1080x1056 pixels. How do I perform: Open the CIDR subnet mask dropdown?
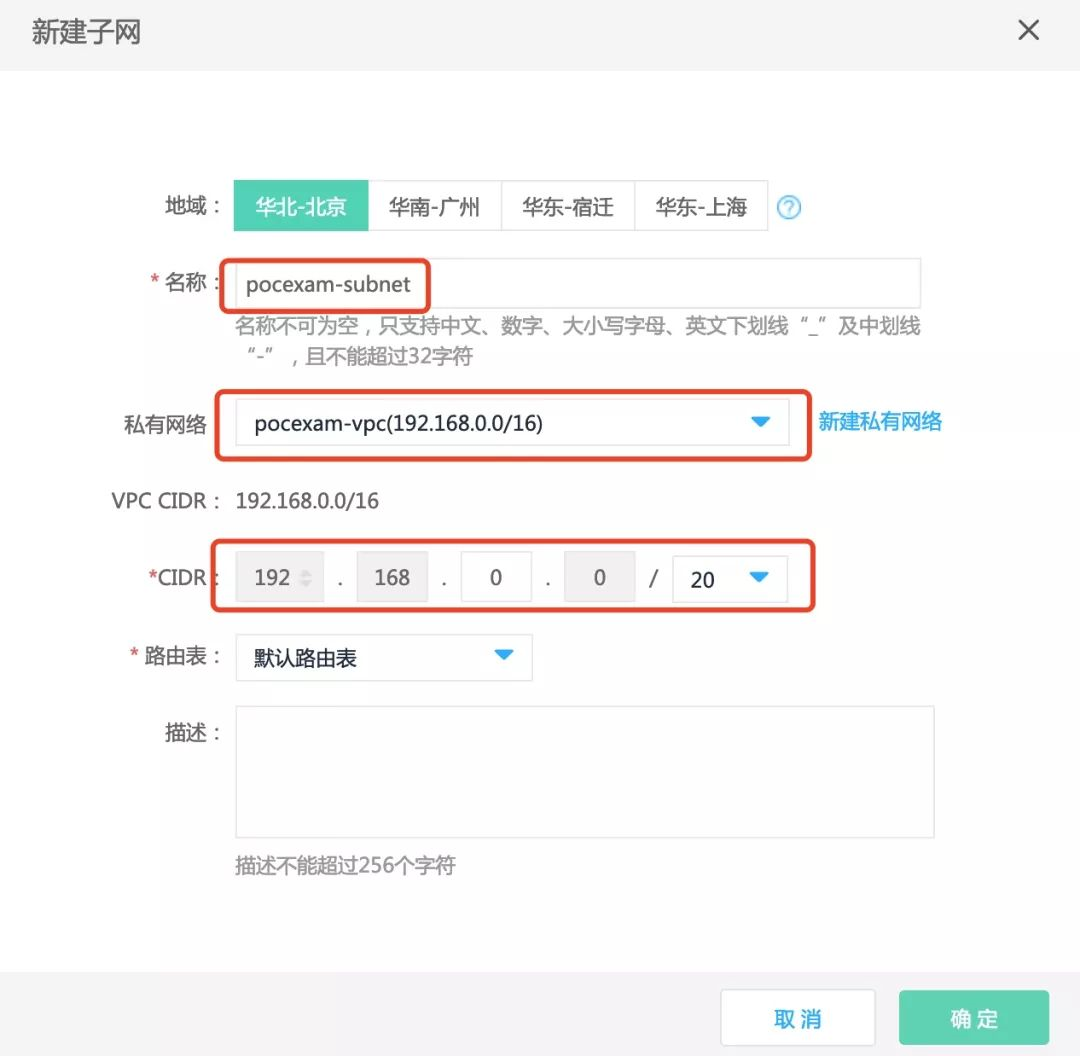click(x=730, y=577)
